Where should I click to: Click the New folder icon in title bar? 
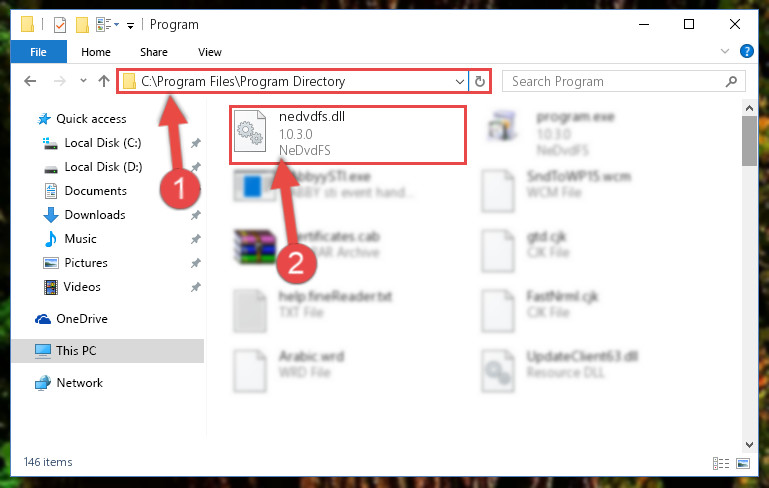click(82, 25)
